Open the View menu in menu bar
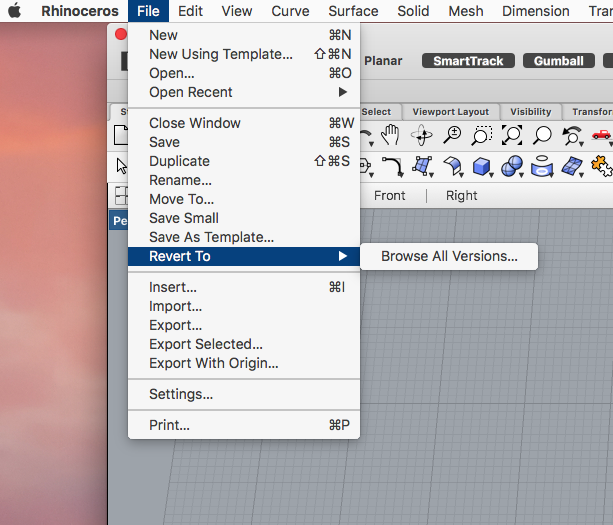 point(237,11)
